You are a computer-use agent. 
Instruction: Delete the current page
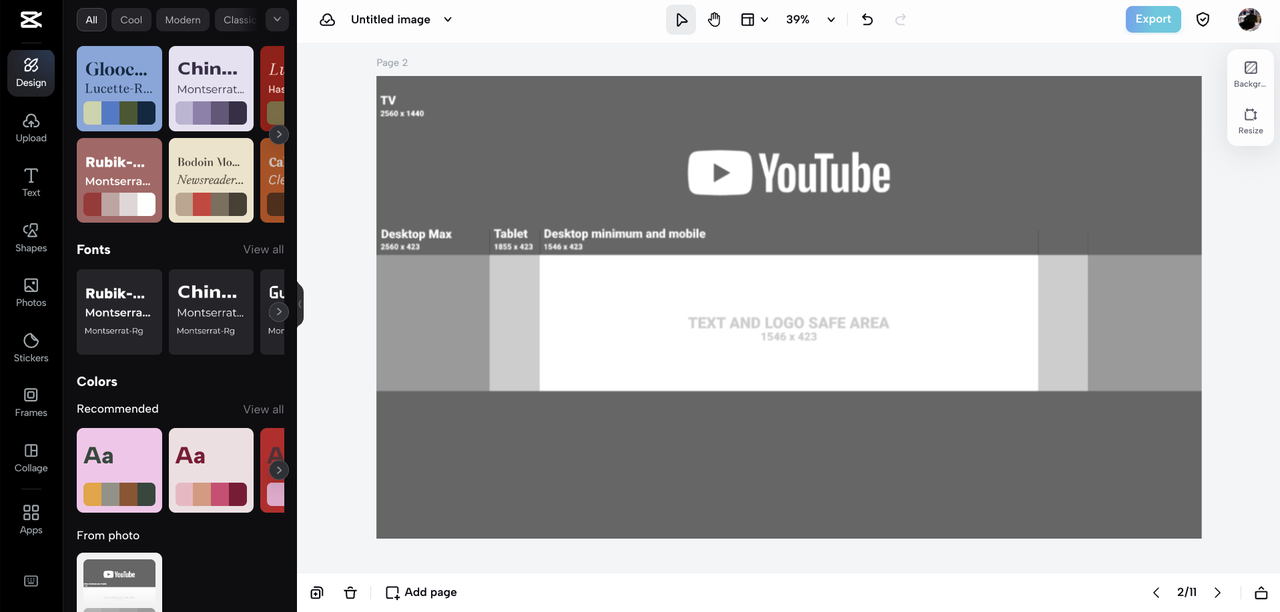coord(350,592)
